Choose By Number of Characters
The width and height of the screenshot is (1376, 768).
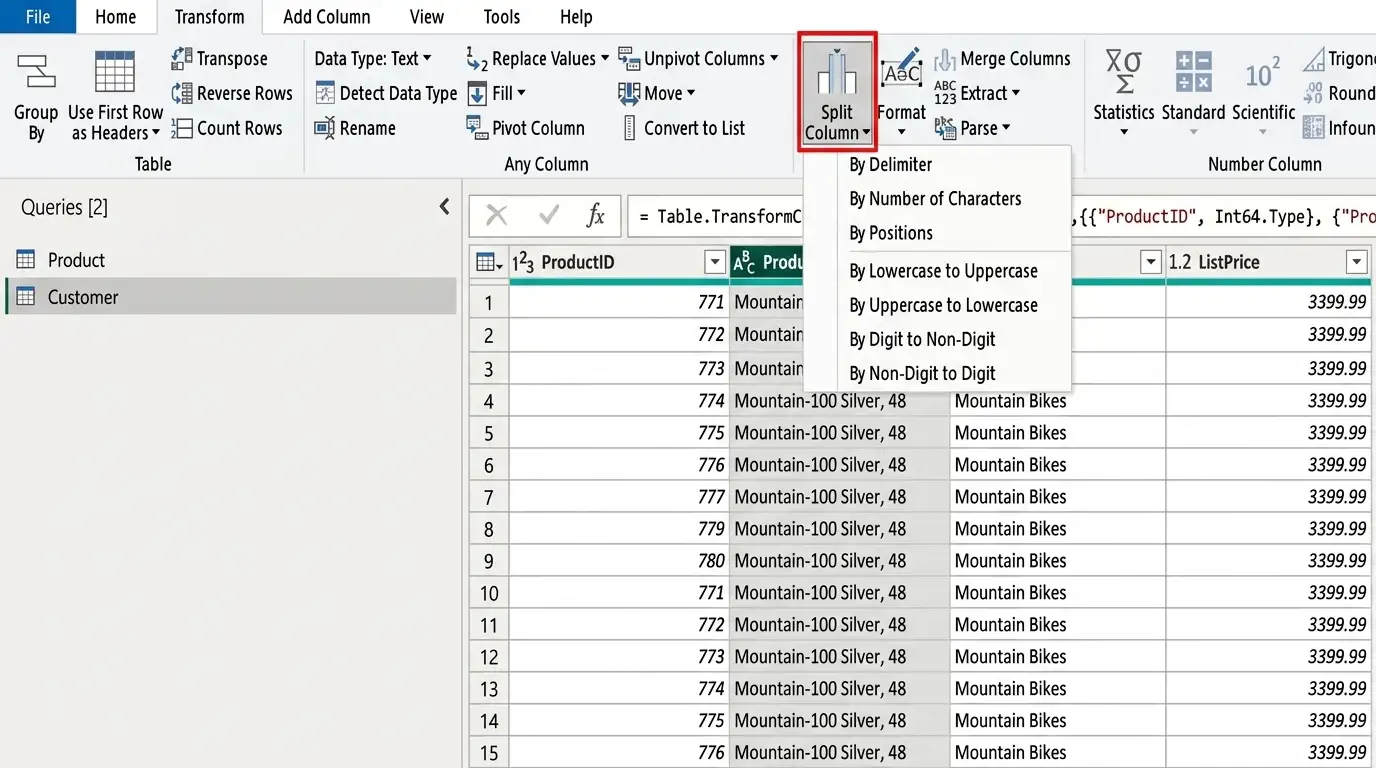(x=937, y=198)
